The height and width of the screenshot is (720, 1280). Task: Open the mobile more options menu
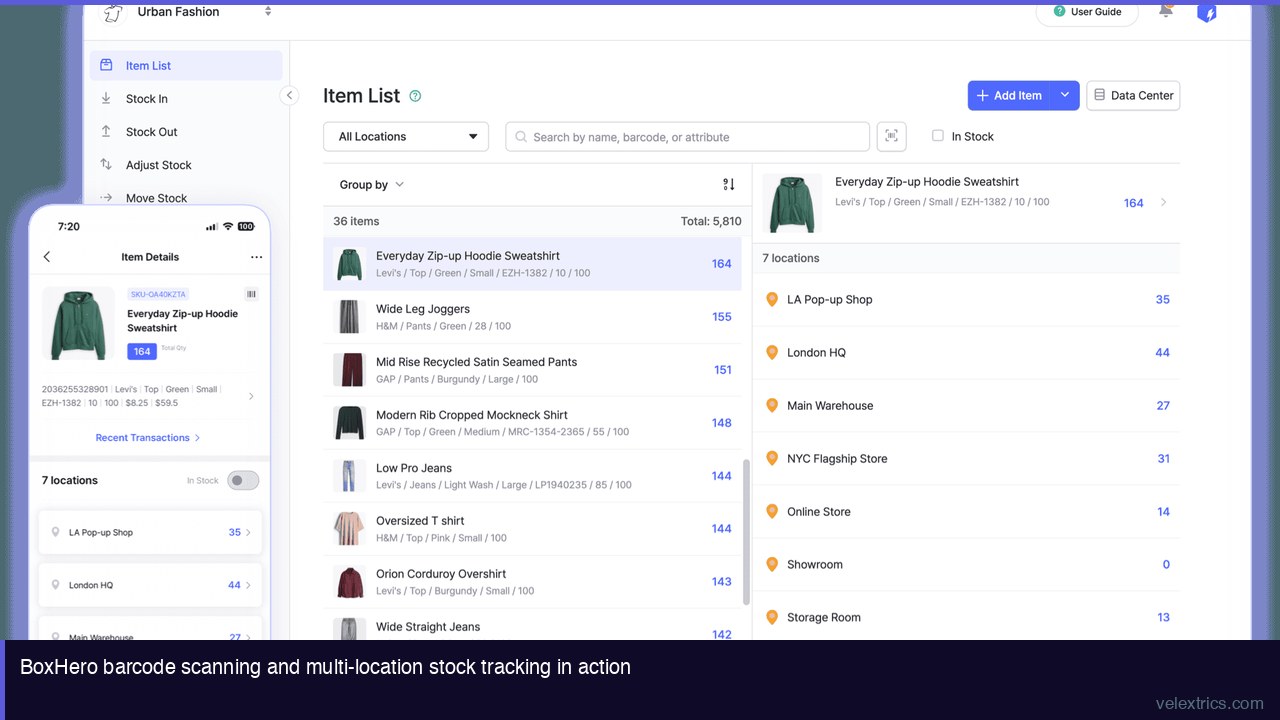(257, 257)
